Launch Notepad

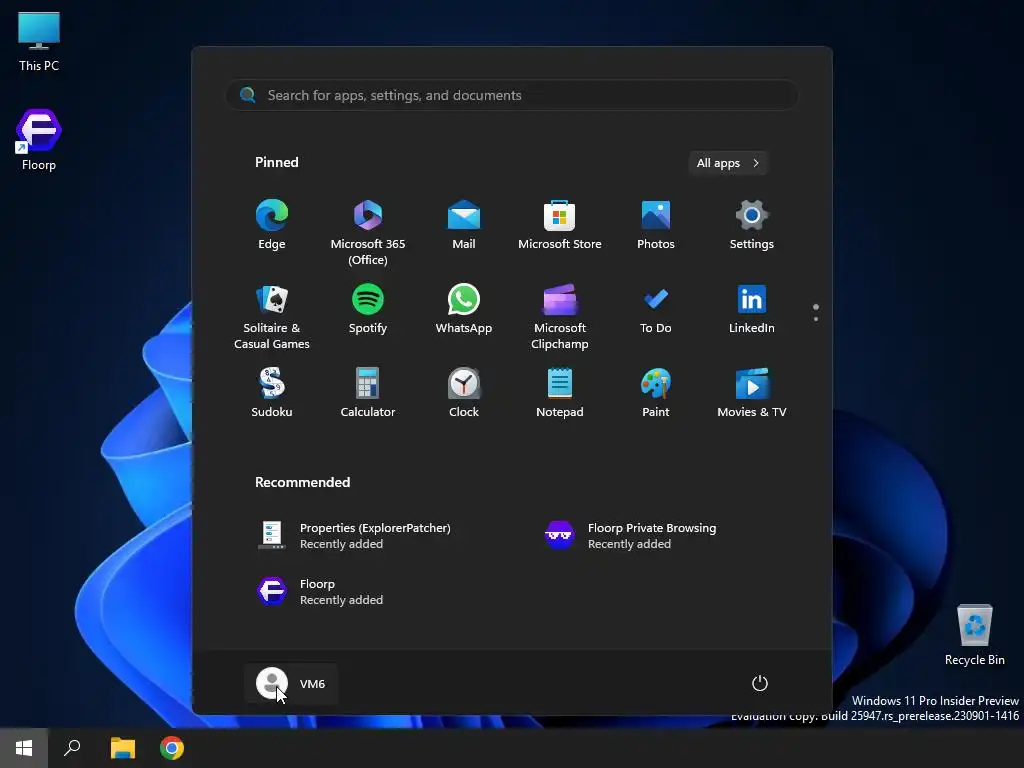[560, 393]
